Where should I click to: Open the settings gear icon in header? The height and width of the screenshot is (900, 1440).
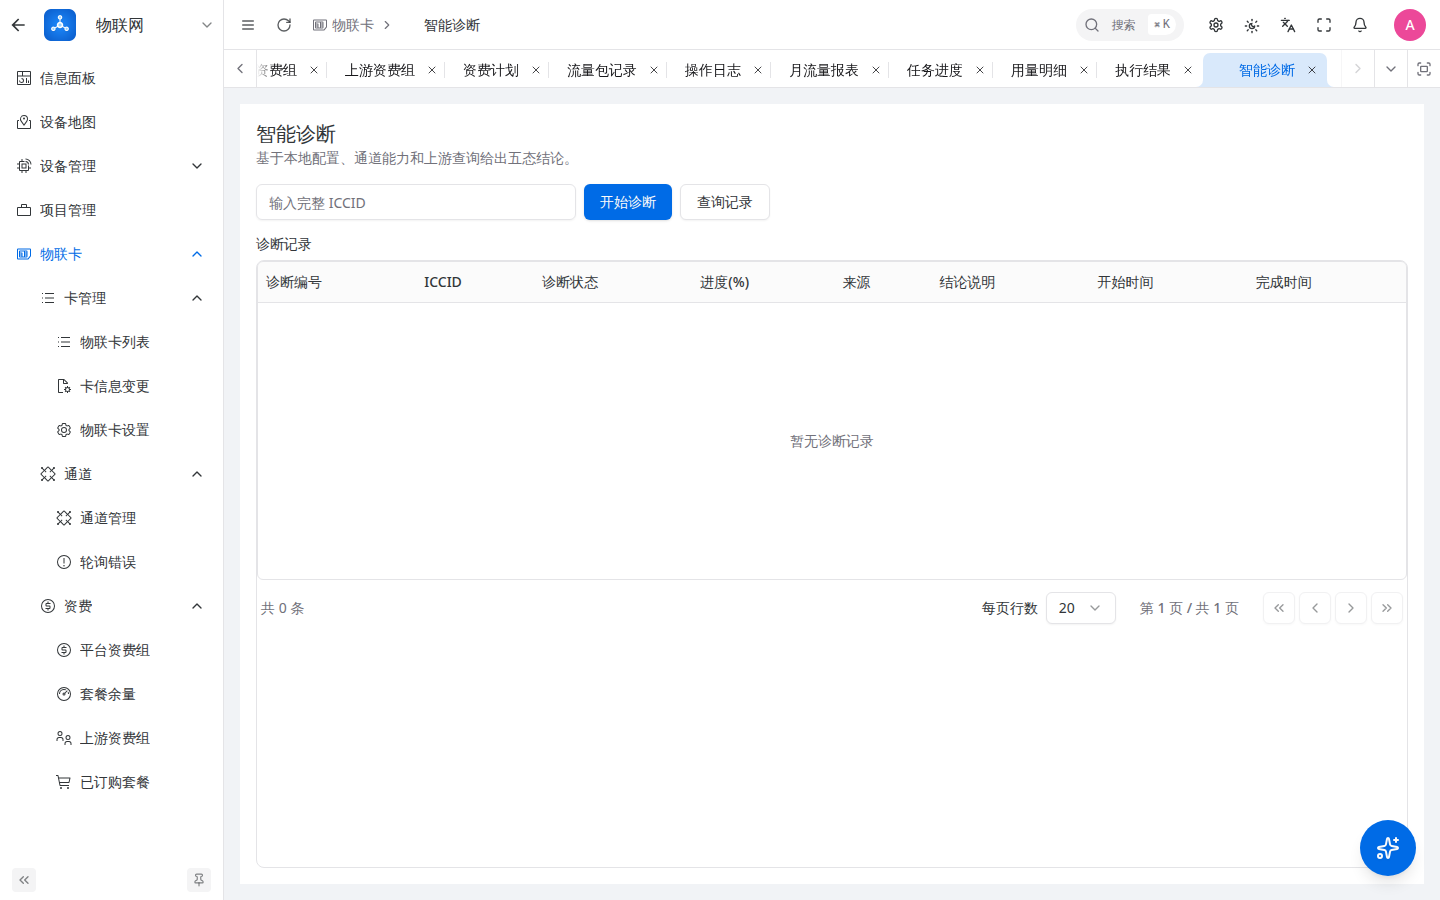(x=1216, y=25)
